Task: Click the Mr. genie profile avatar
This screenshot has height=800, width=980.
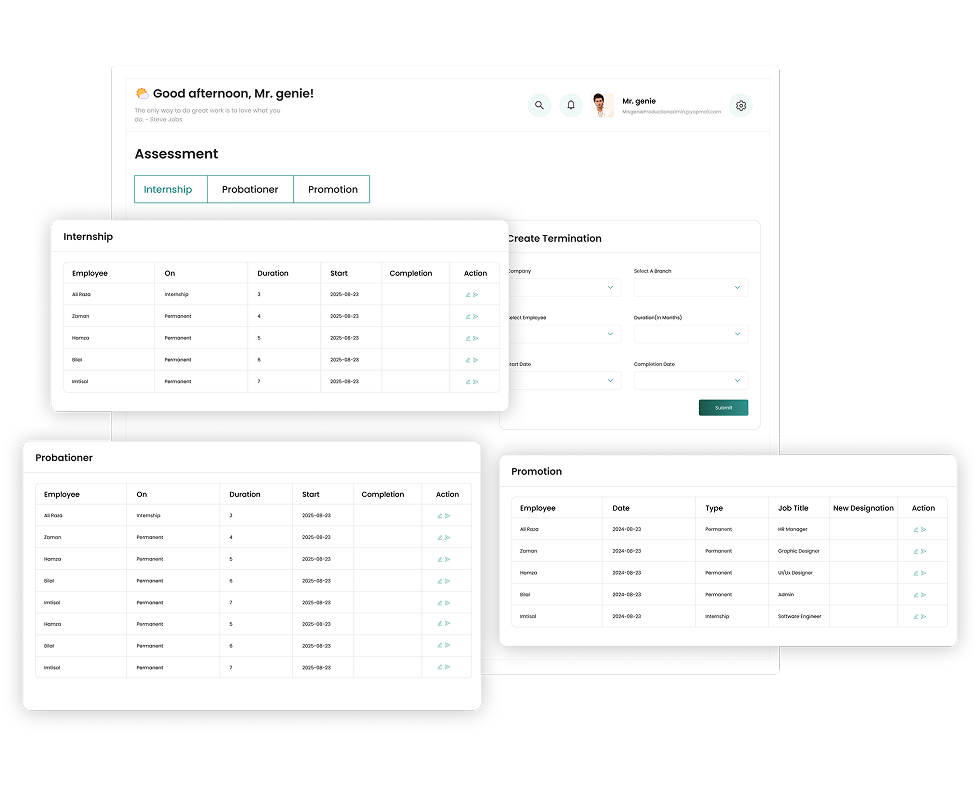Action: [602, 105]
